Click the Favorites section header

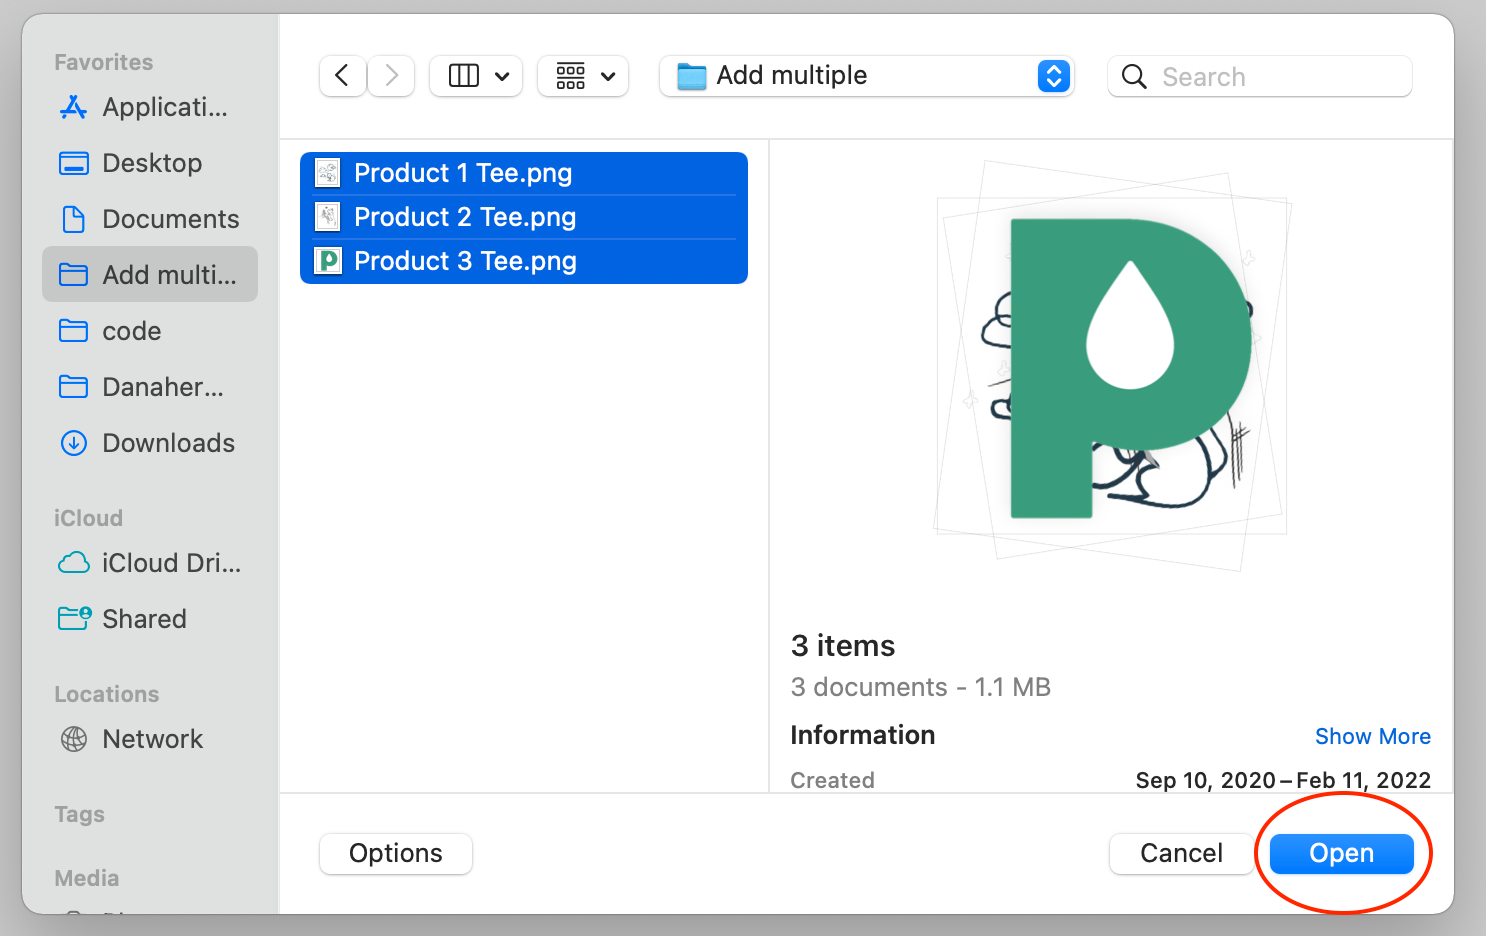(104, 62)
